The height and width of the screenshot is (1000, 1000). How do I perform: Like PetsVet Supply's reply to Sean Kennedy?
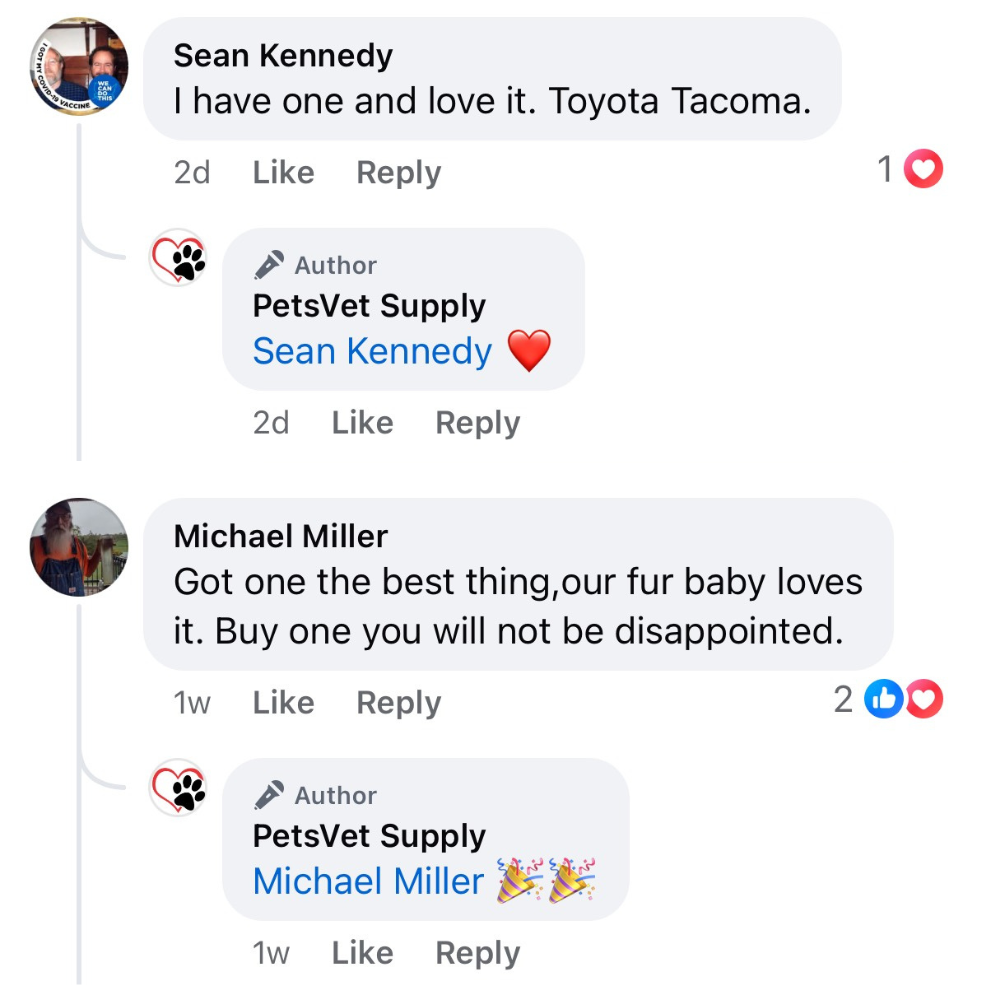pyautogui.click(x=362, y=423)
